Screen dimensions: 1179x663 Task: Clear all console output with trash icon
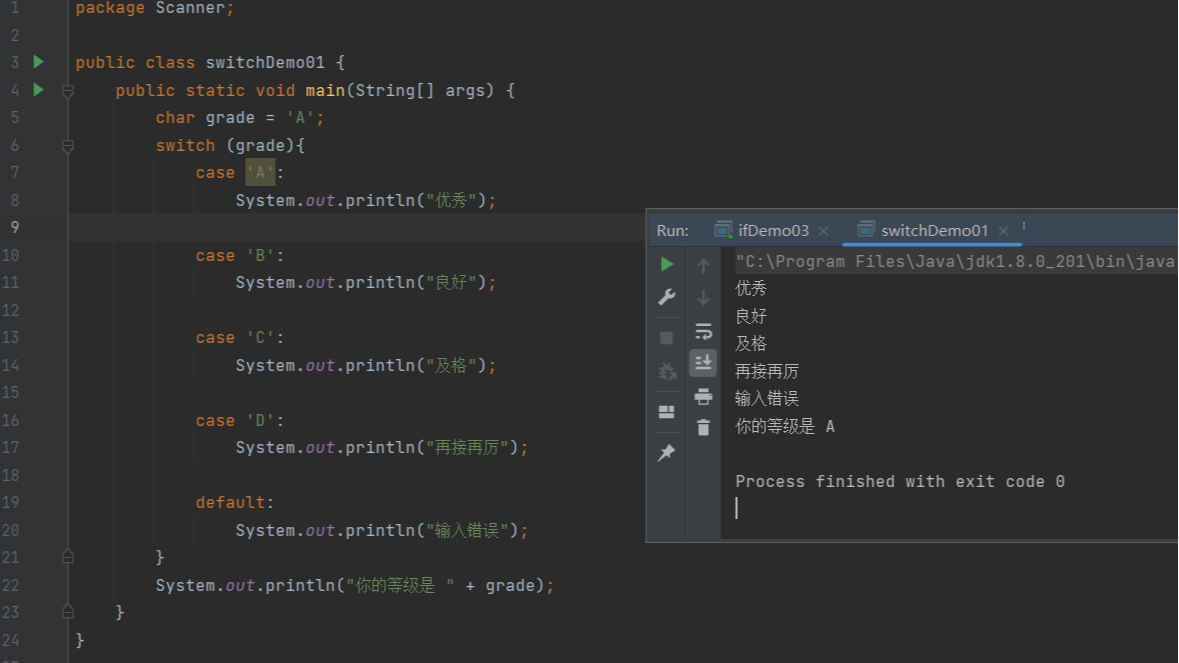click(703, 427)
